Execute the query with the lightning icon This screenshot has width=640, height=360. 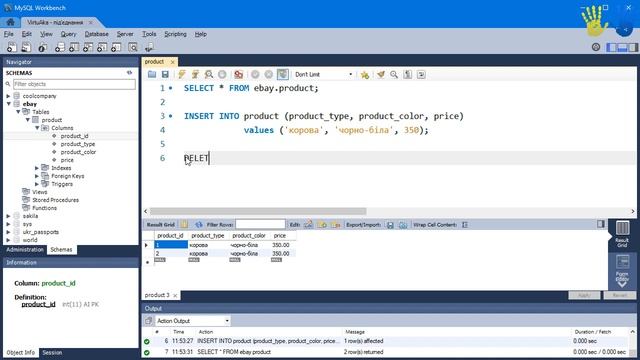tap(182, 74)
